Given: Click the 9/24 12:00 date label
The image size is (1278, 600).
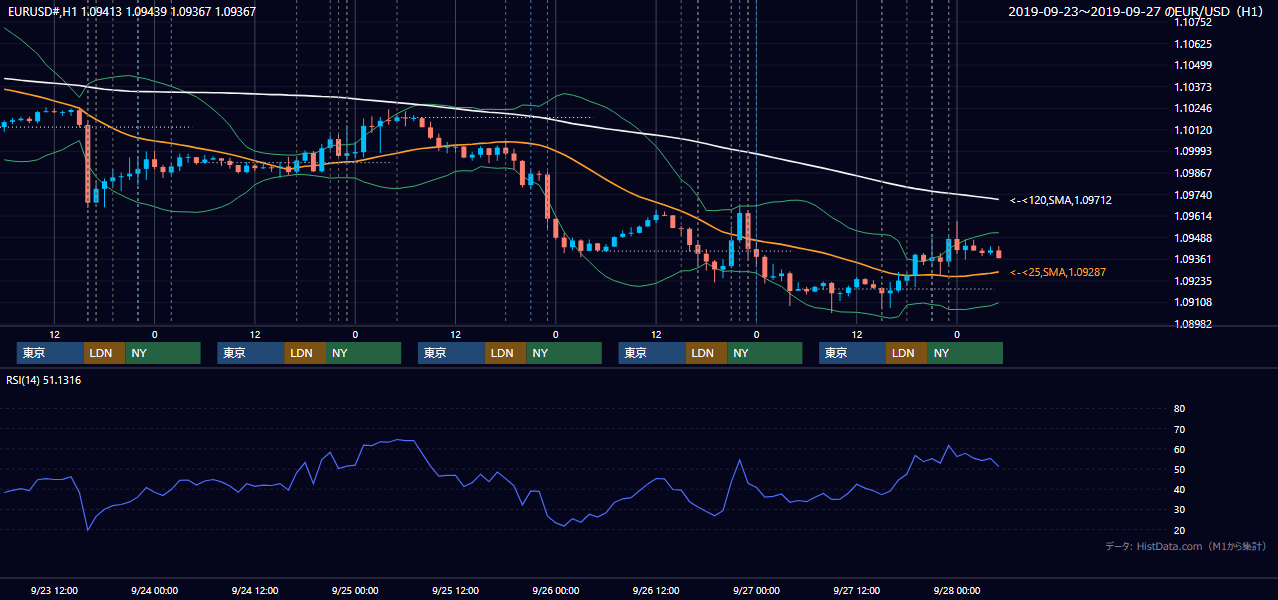Looking at the screenshot, I should (x=255, y=591).
